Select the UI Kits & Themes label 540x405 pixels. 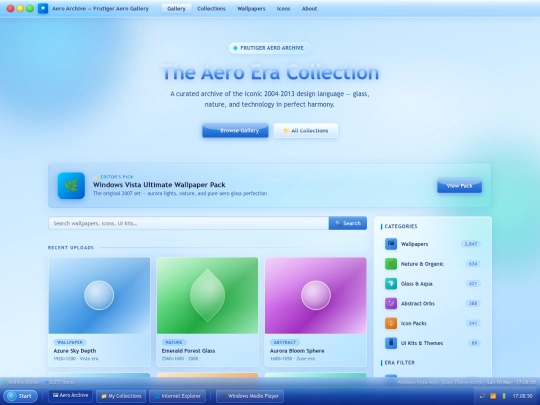click(x=422, y=343)
